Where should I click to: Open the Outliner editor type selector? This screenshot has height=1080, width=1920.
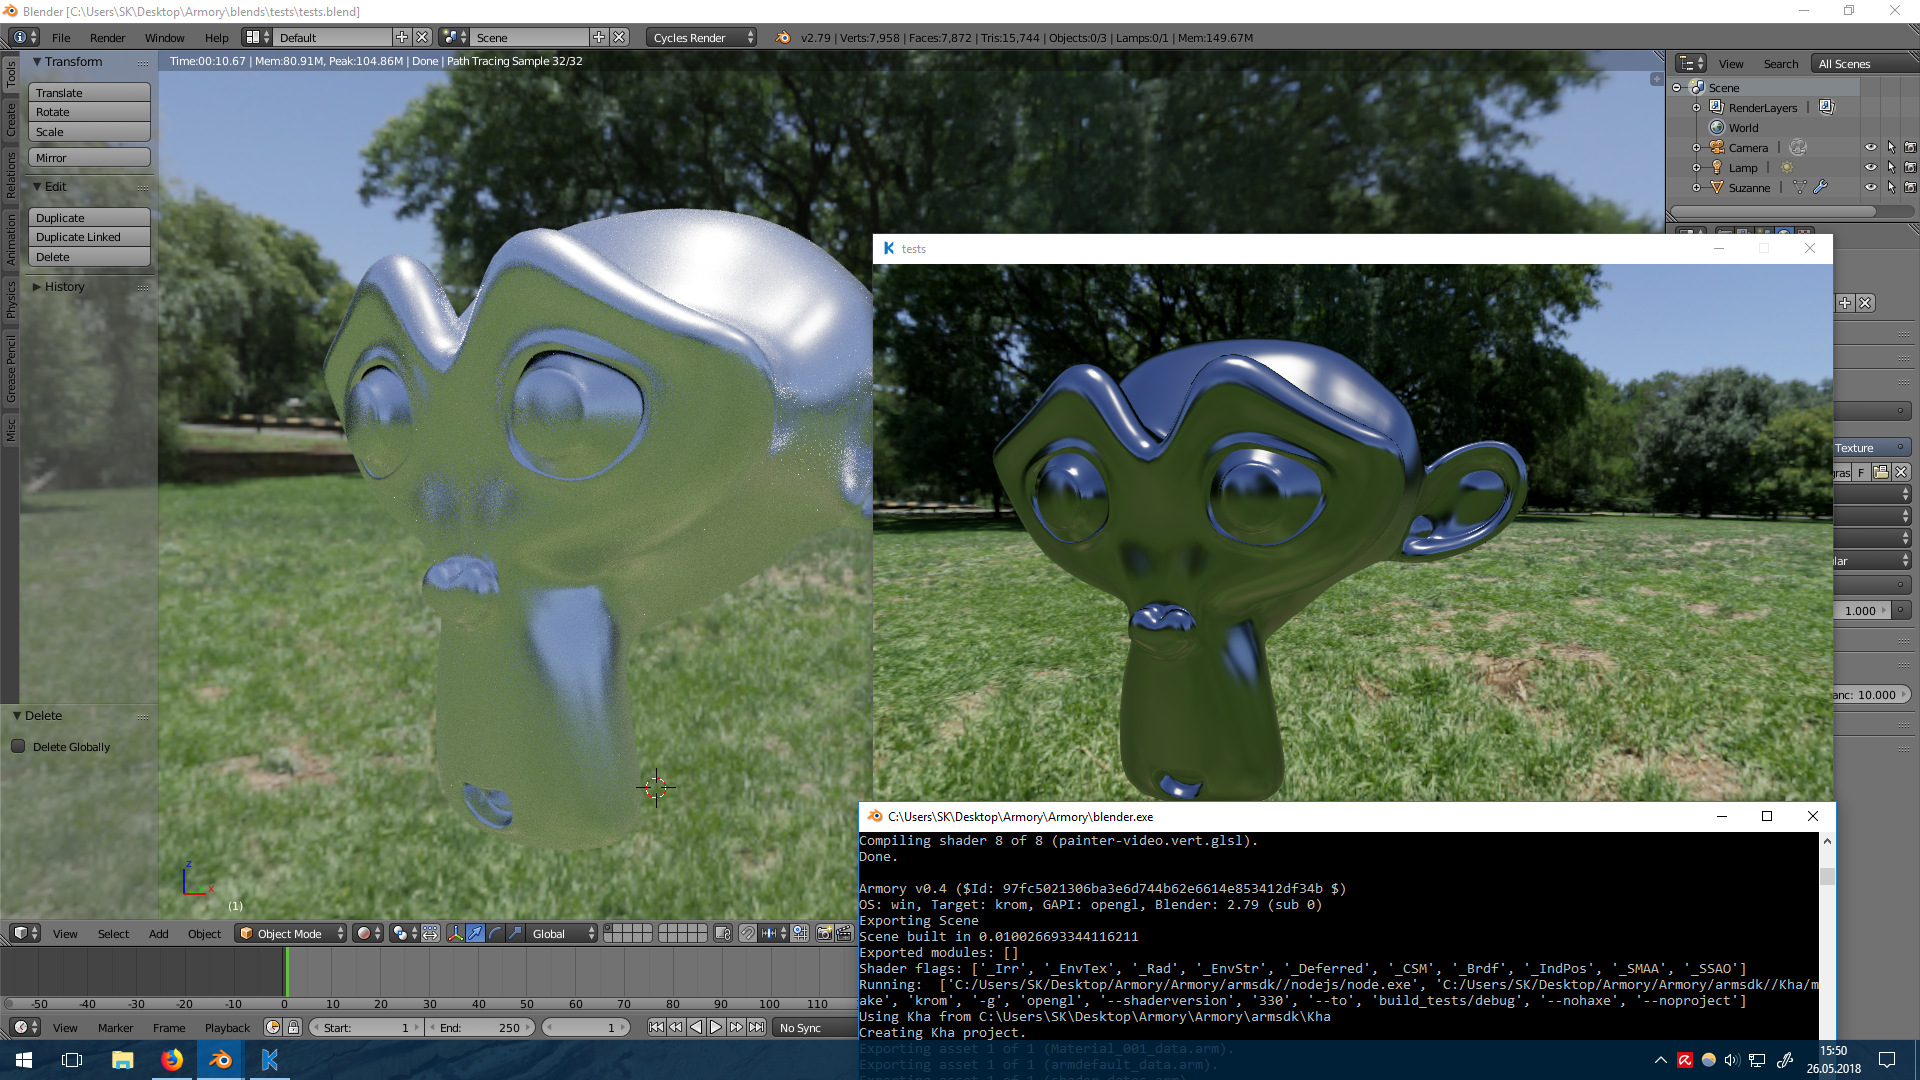coord(1690,63)
